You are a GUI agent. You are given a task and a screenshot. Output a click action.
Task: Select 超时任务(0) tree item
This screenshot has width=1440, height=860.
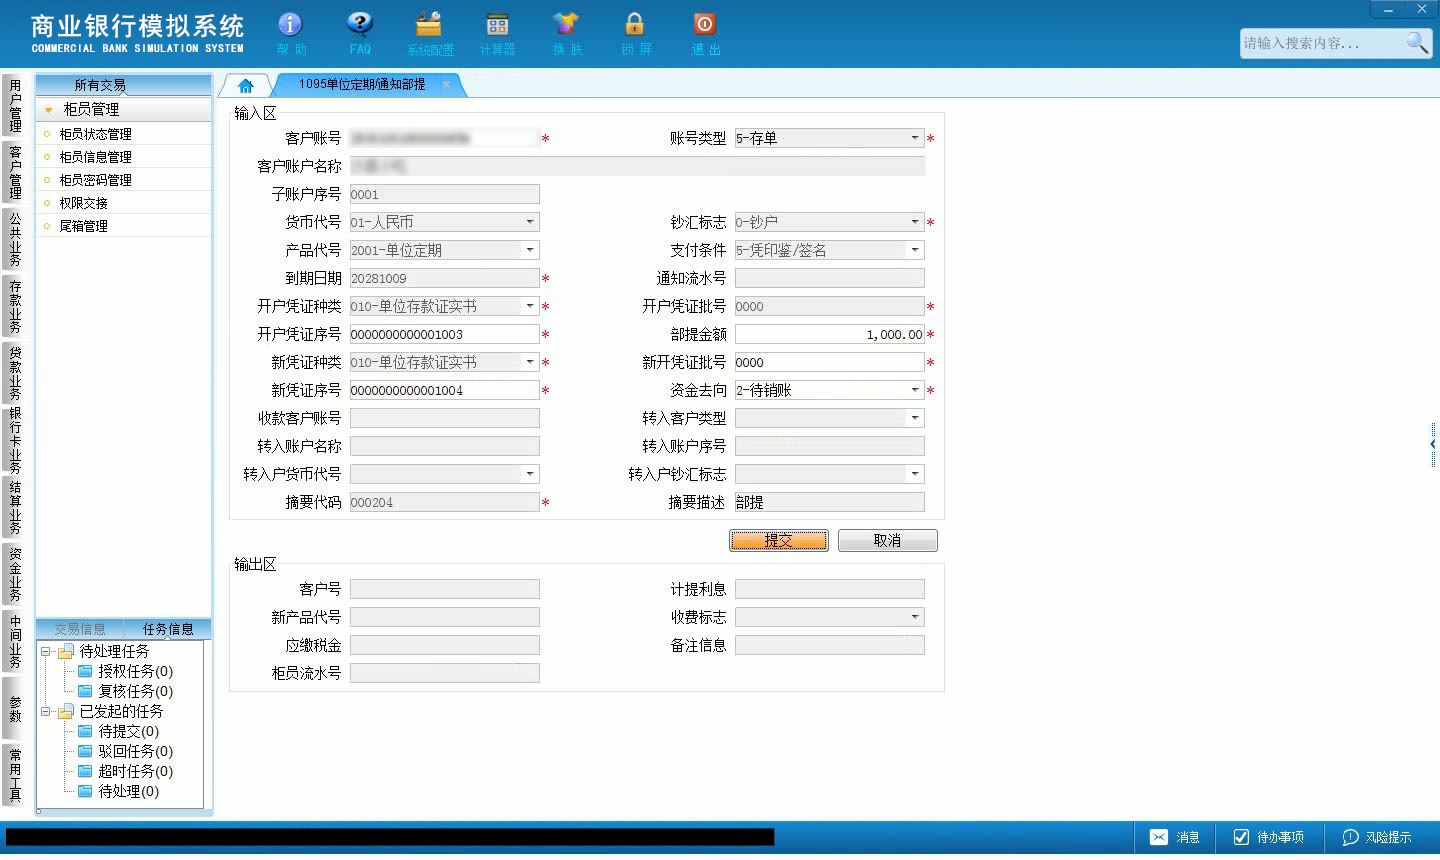(x=135, y=771)
